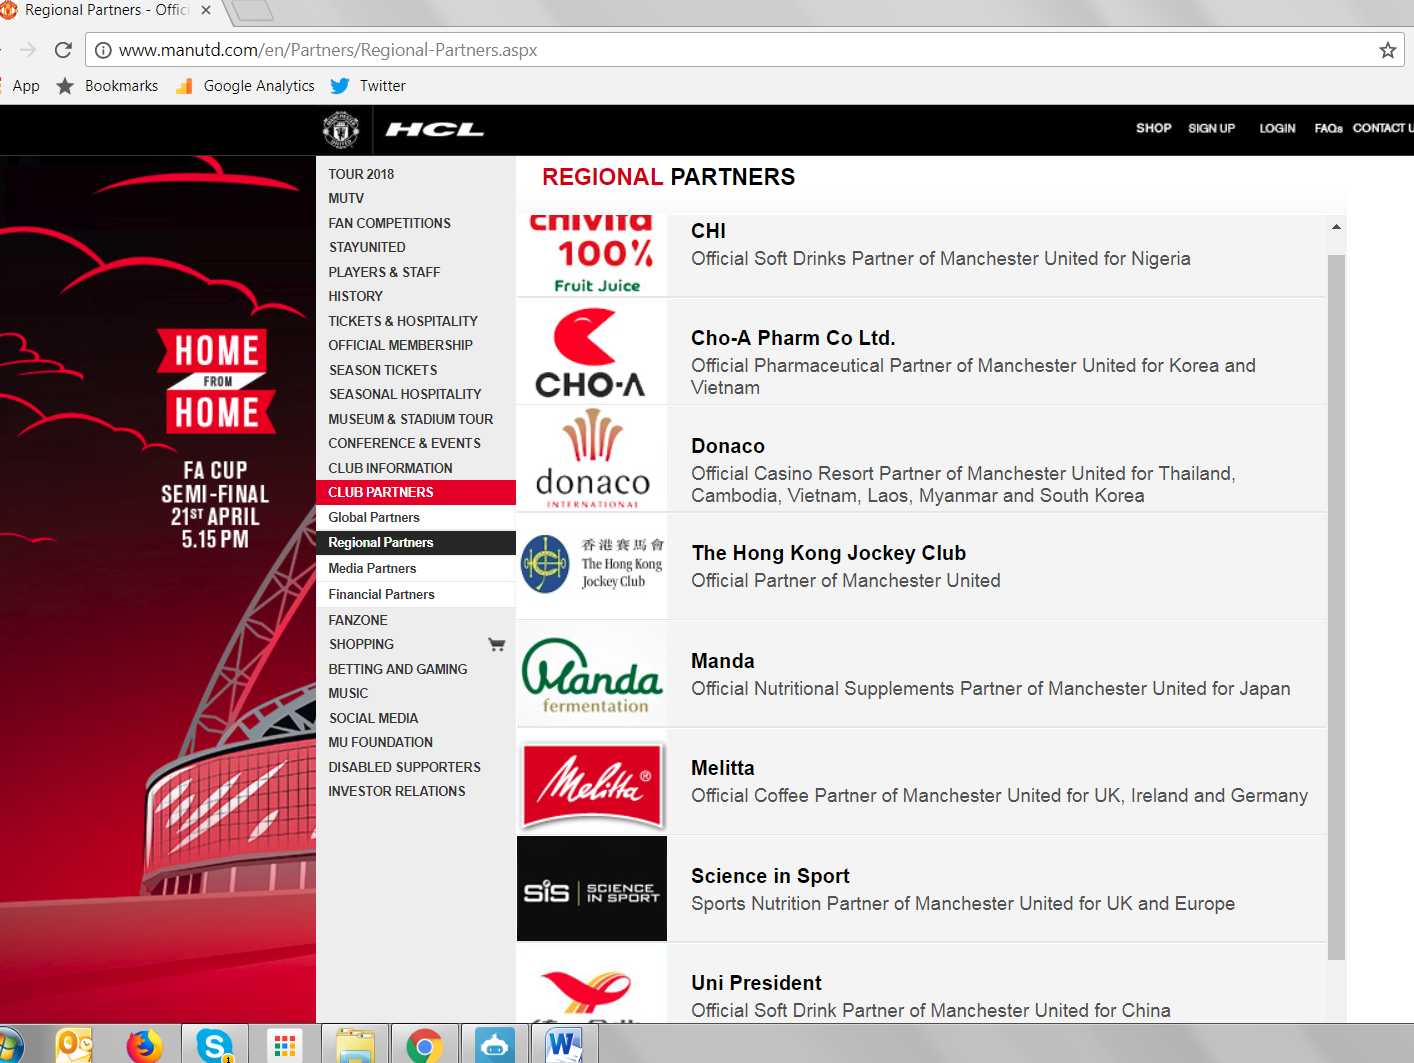
Task: Open the blue robot app in taskbar
Action: tap(495, 1046)
